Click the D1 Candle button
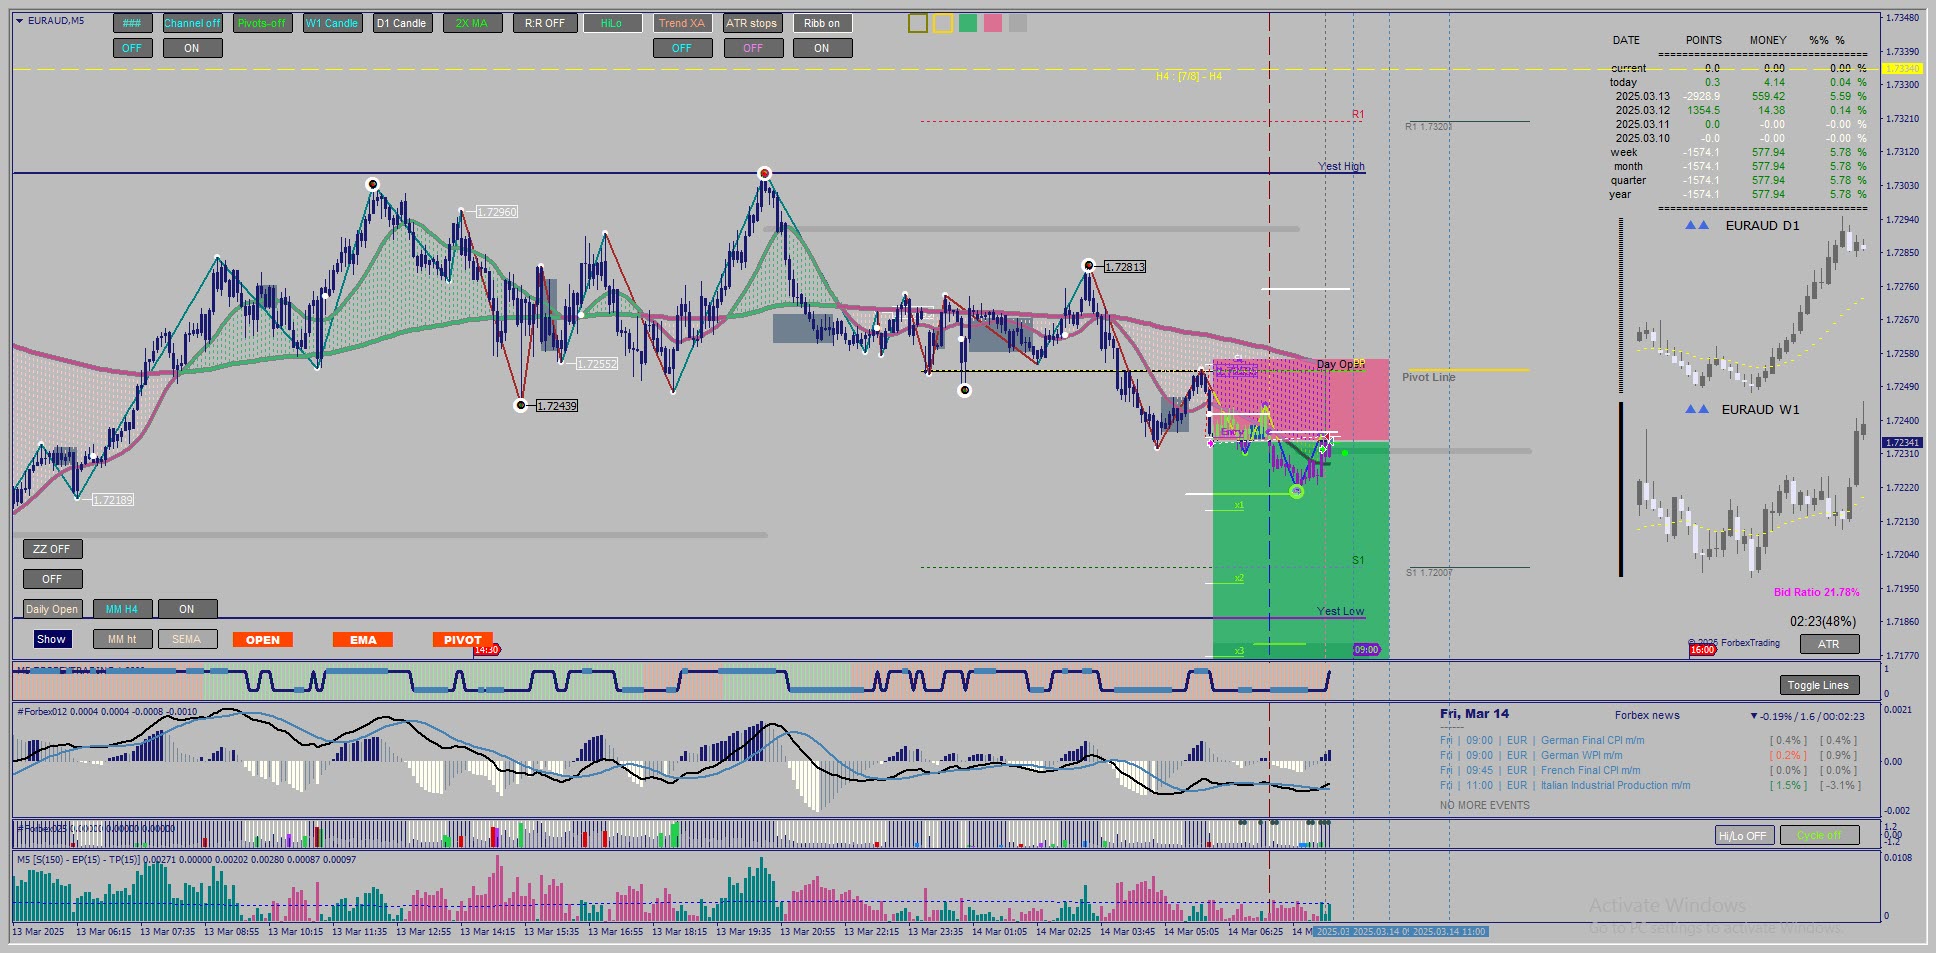 point(402,23)
